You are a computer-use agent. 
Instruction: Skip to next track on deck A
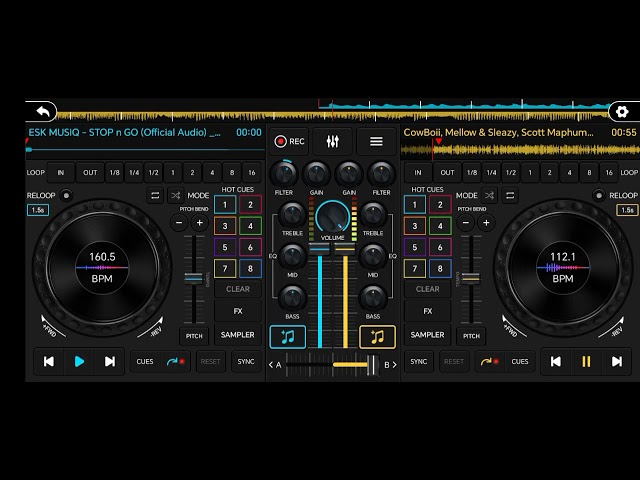pos(109,361)
